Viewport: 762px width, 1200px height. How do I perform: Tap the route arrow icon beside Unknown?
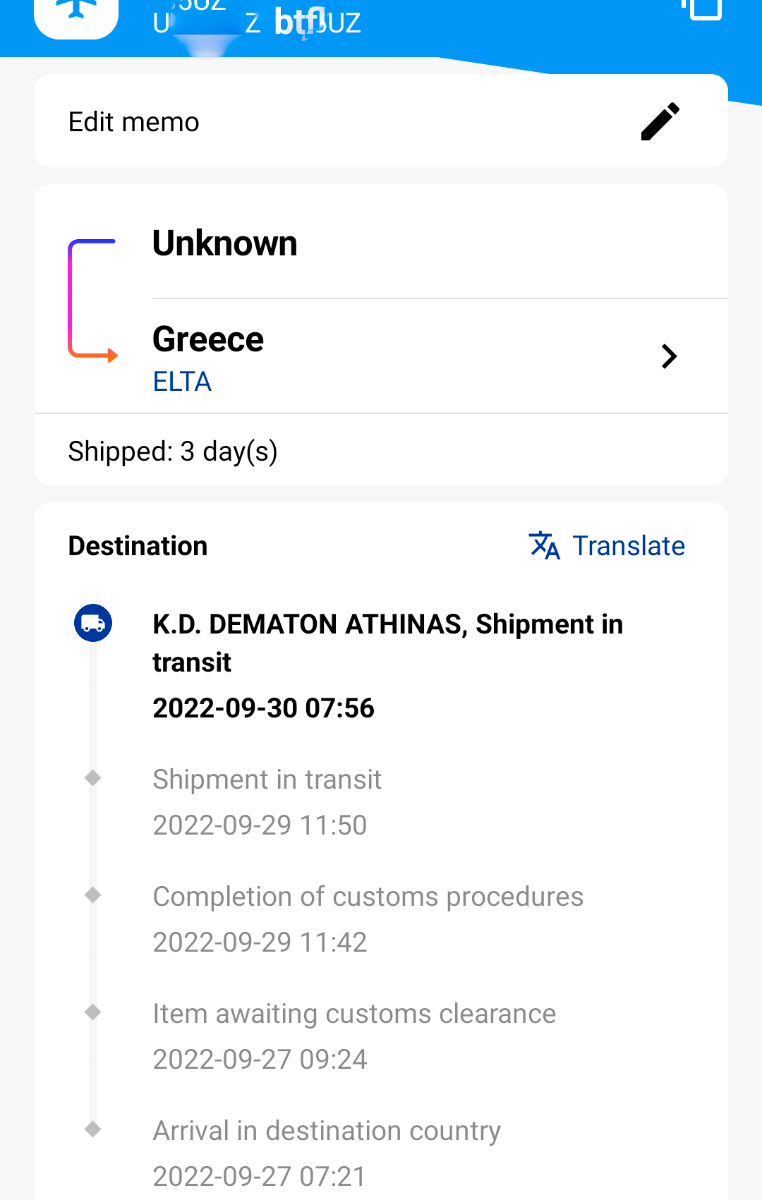point(93,298)
